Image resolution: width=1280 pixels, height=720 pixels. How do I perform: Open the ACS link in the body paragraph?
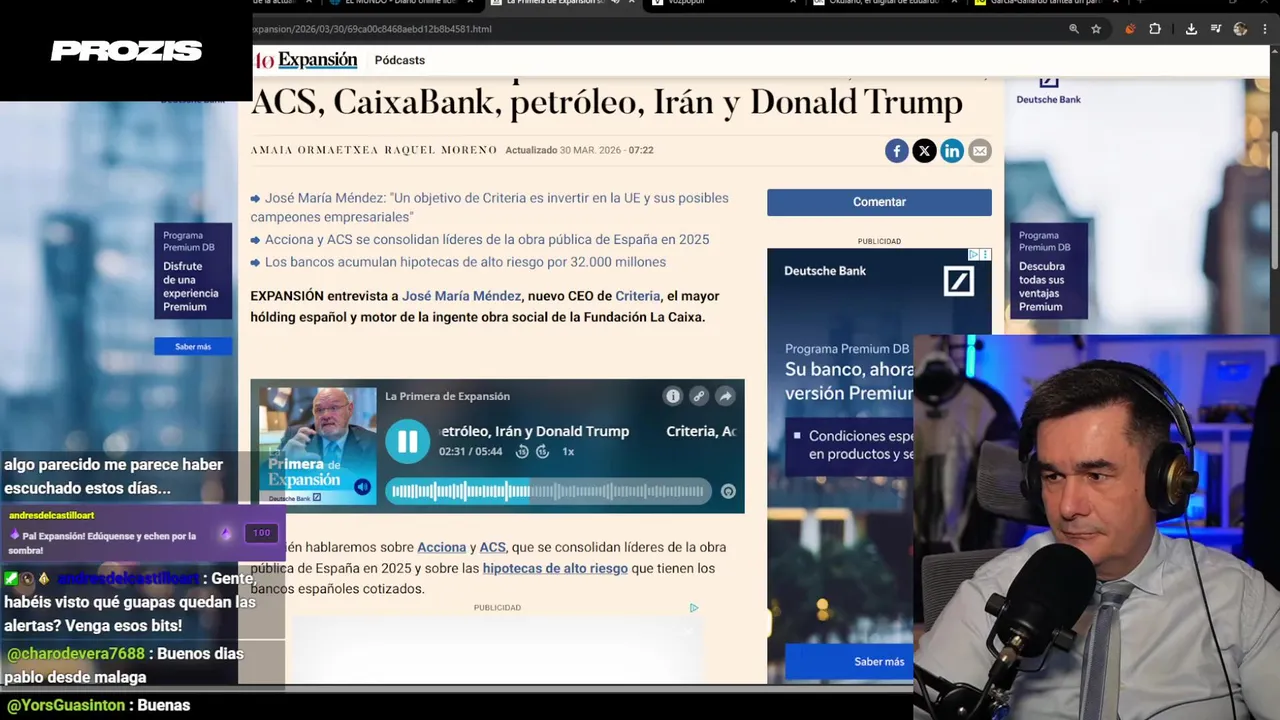(x=493, y=547)
